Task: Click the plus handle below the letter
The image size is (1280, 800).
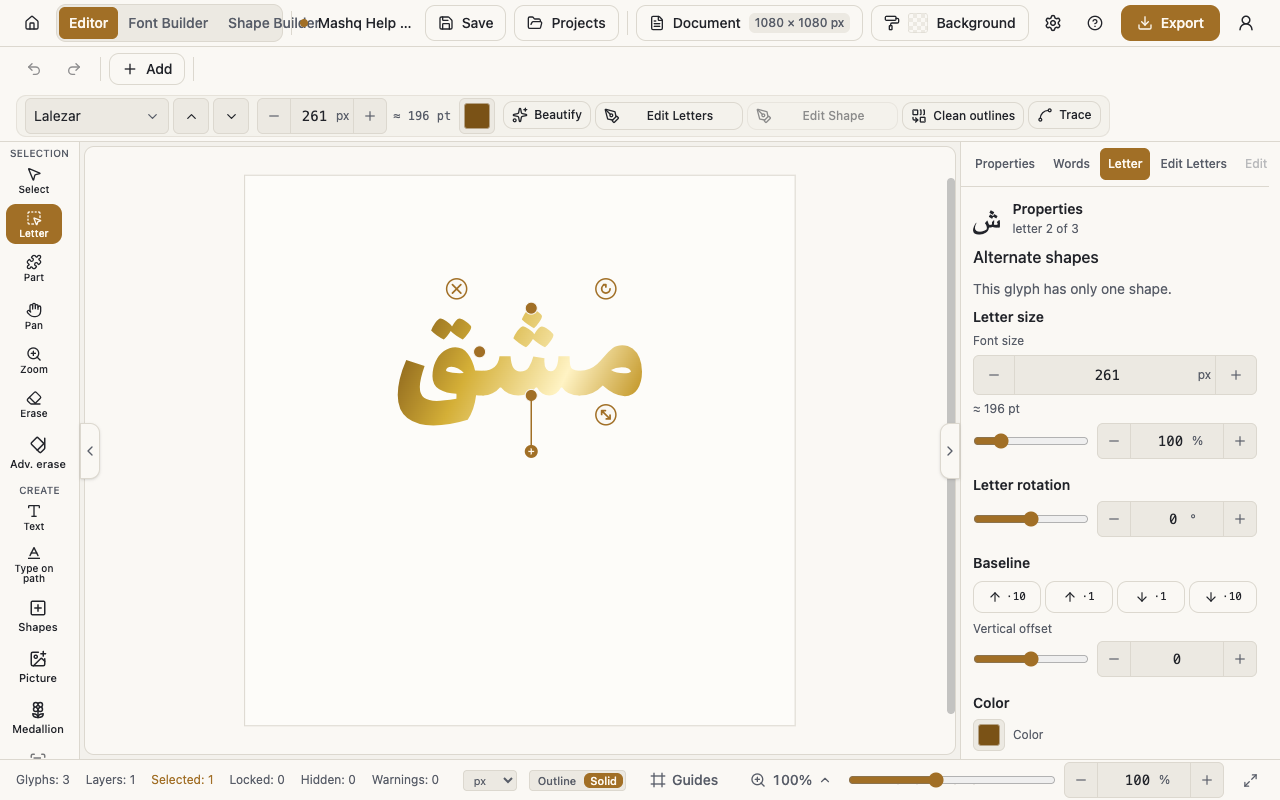Action: (x=531, y=452)
